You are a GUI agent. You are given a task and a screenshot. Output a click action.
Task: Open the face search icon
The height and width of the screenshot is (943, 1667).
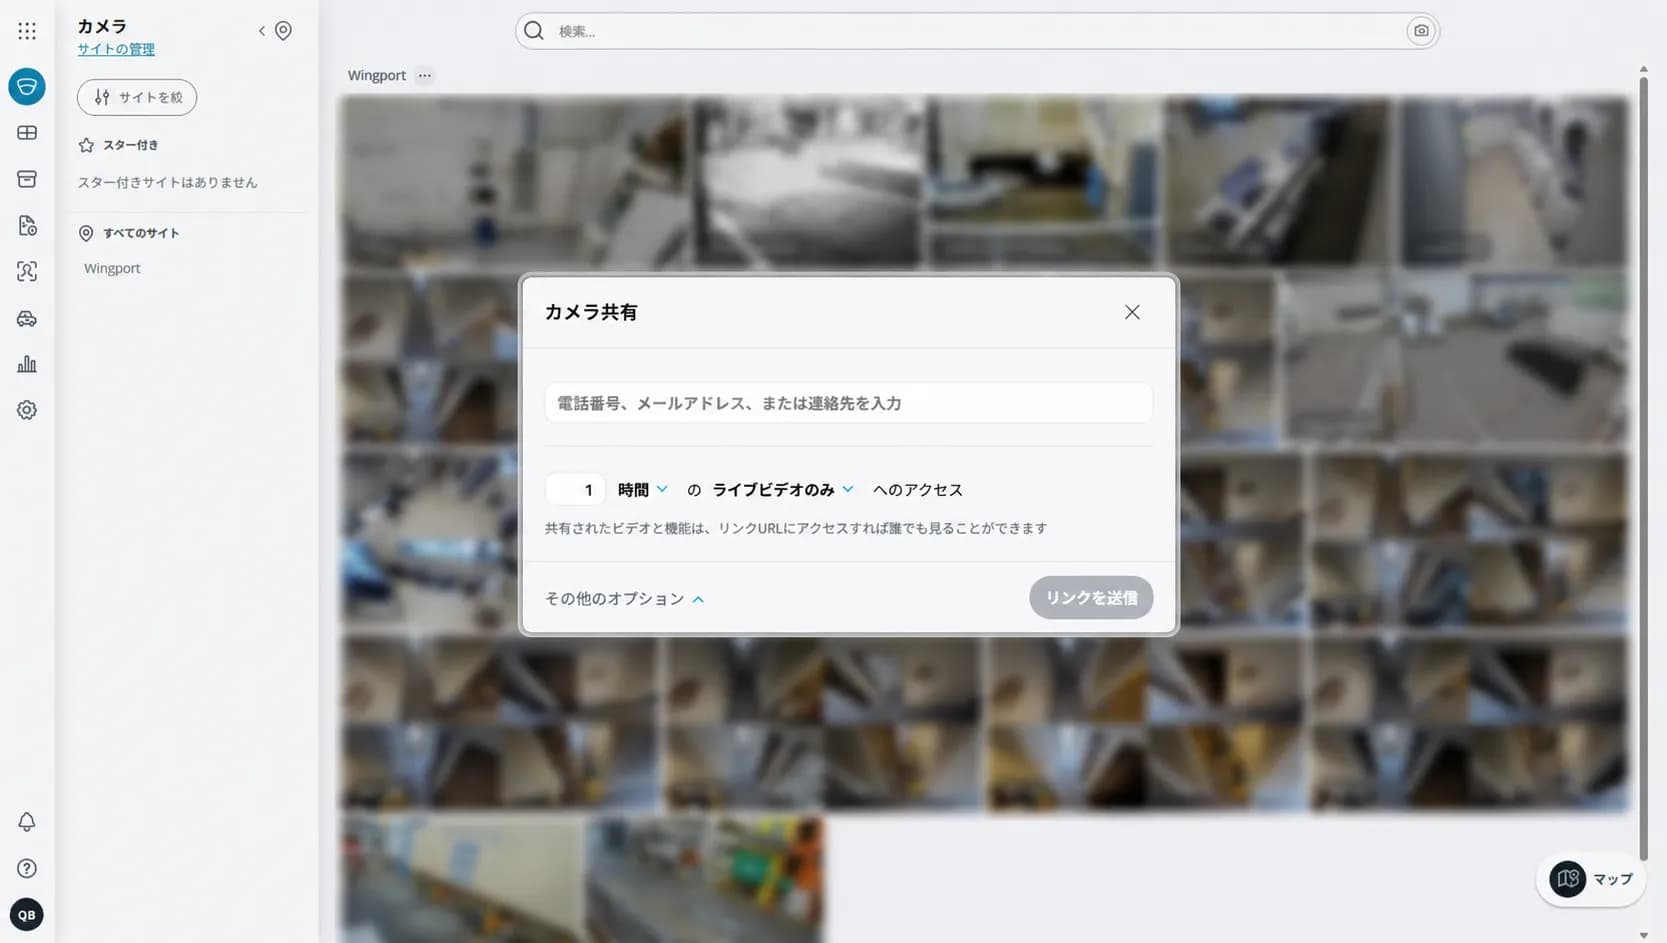click(27, 271)
